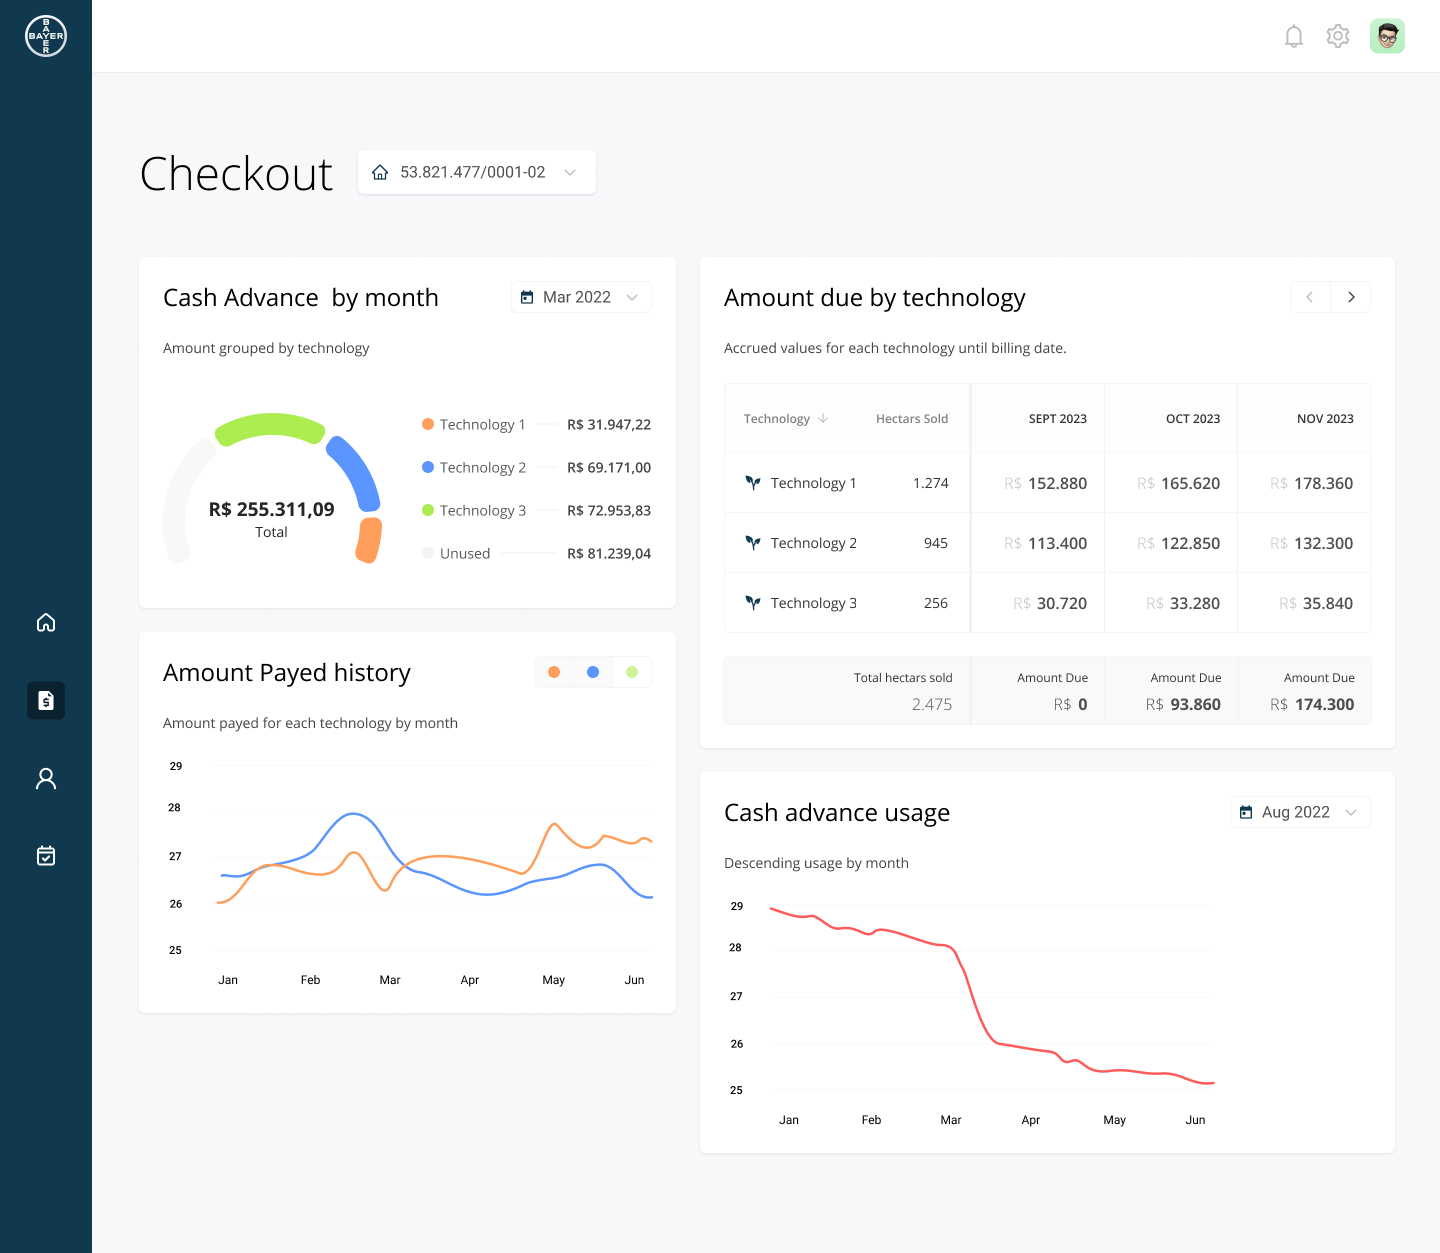
Task: Click total hectars sold value 2.475
Action: (932, 704)
